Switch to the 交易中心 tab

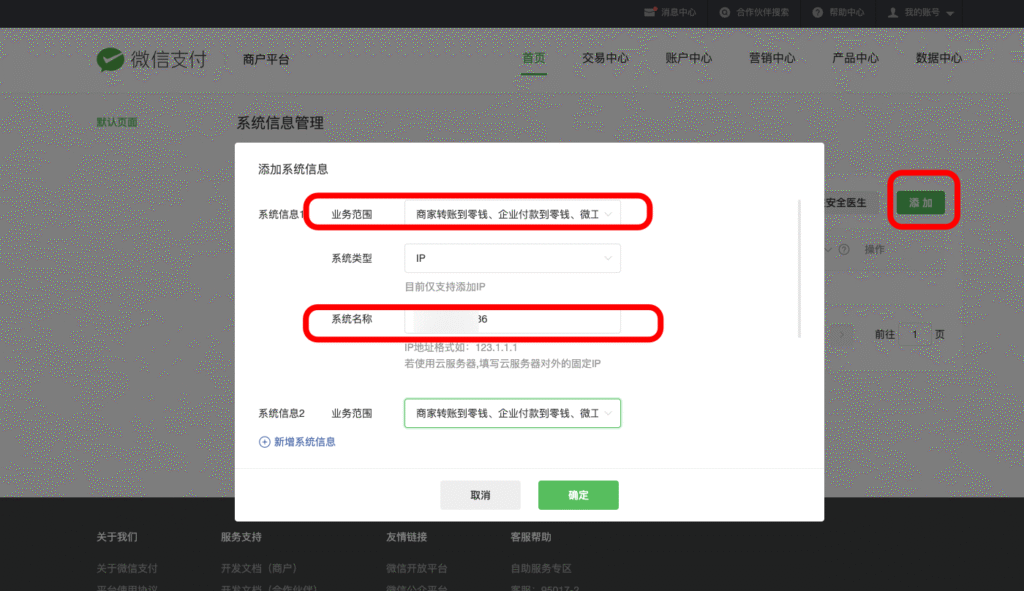click(x=604, y=58)
